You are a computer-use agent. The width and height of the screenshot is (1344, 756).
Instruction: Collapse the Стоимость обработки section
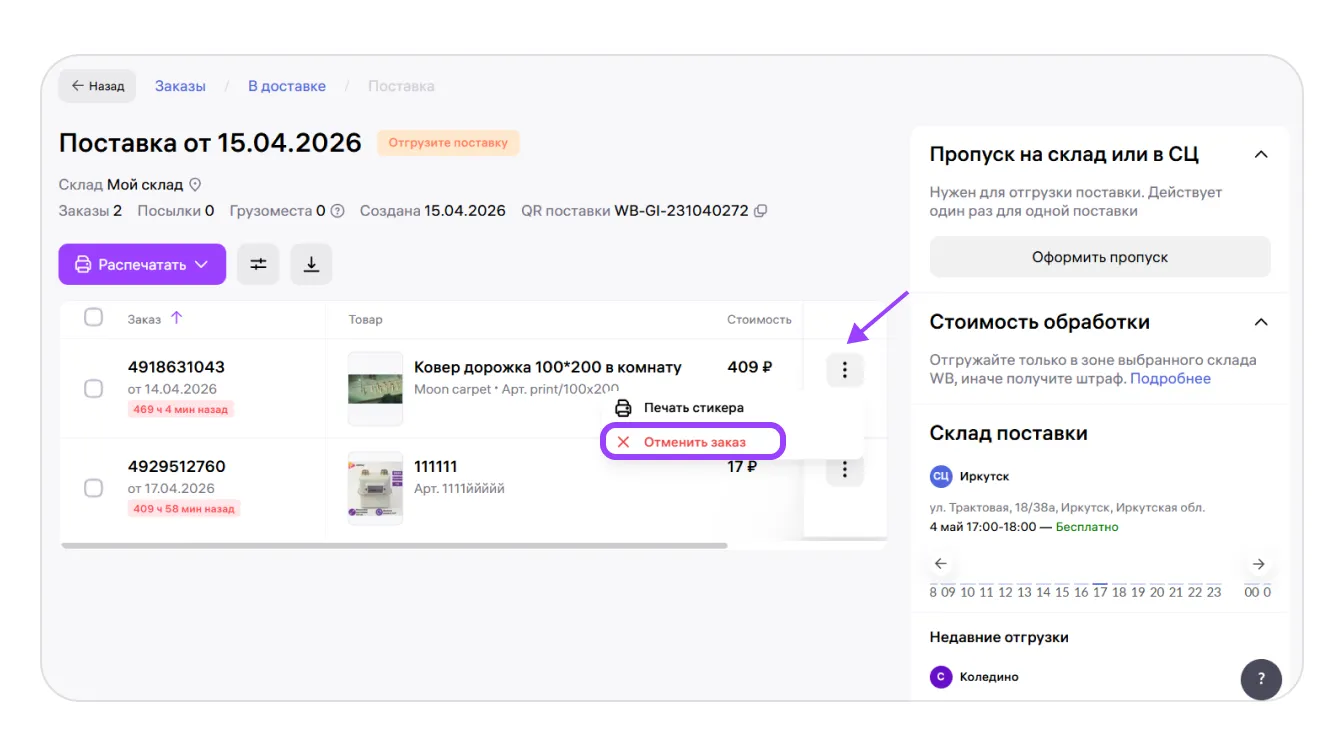coord(1261,322)
